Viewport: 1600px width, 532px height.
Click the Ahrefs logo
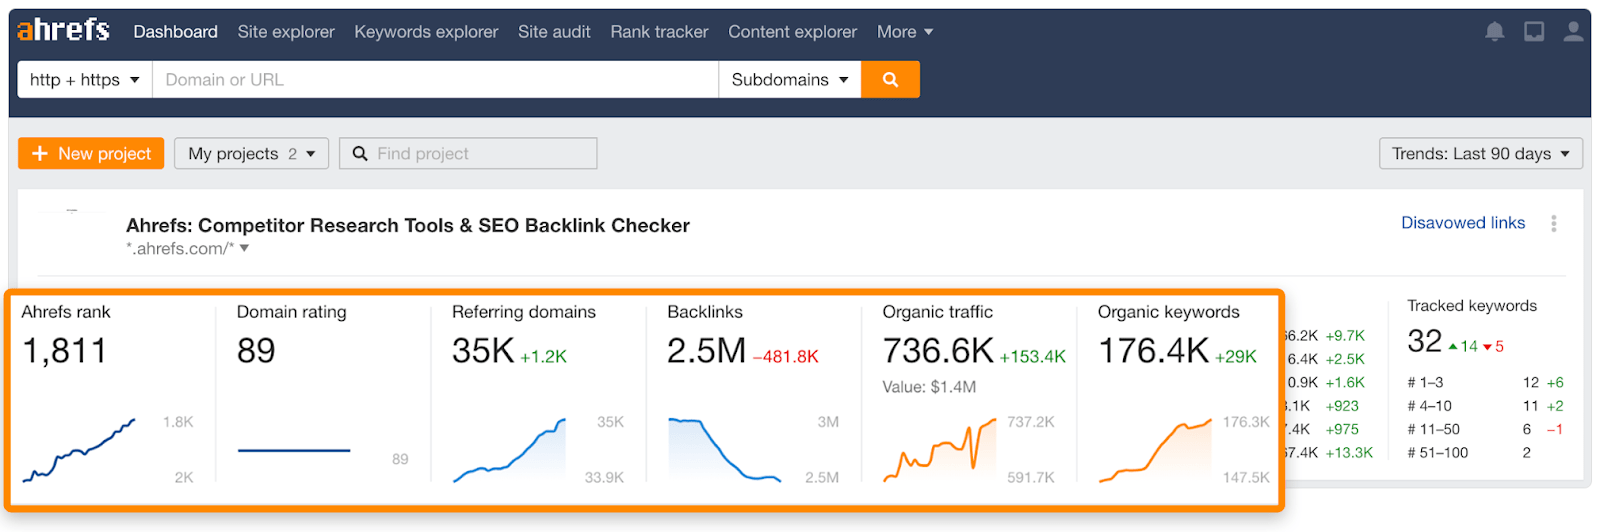click(x=63, y=31)
